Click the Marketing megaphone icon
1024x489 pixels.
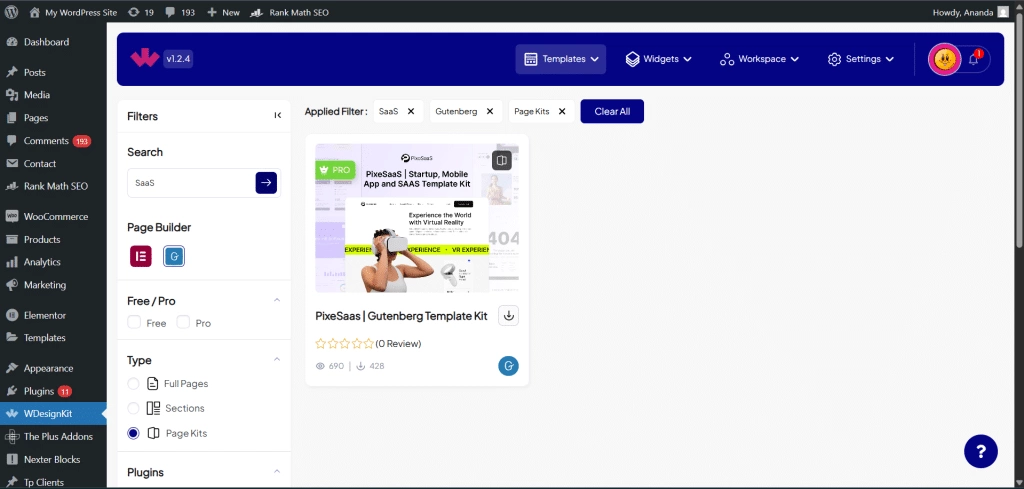[12, 285]
